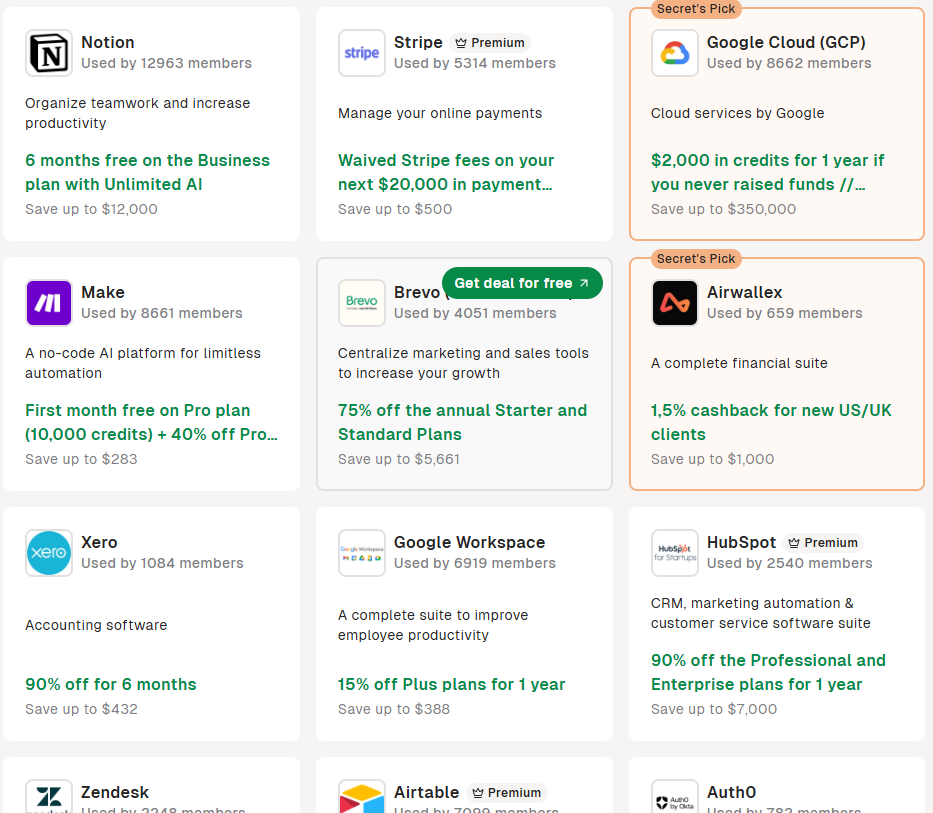The image size is (933, 813).
Task: Click '75% off the annual Starter' offer
Action: tap(462, 423)
